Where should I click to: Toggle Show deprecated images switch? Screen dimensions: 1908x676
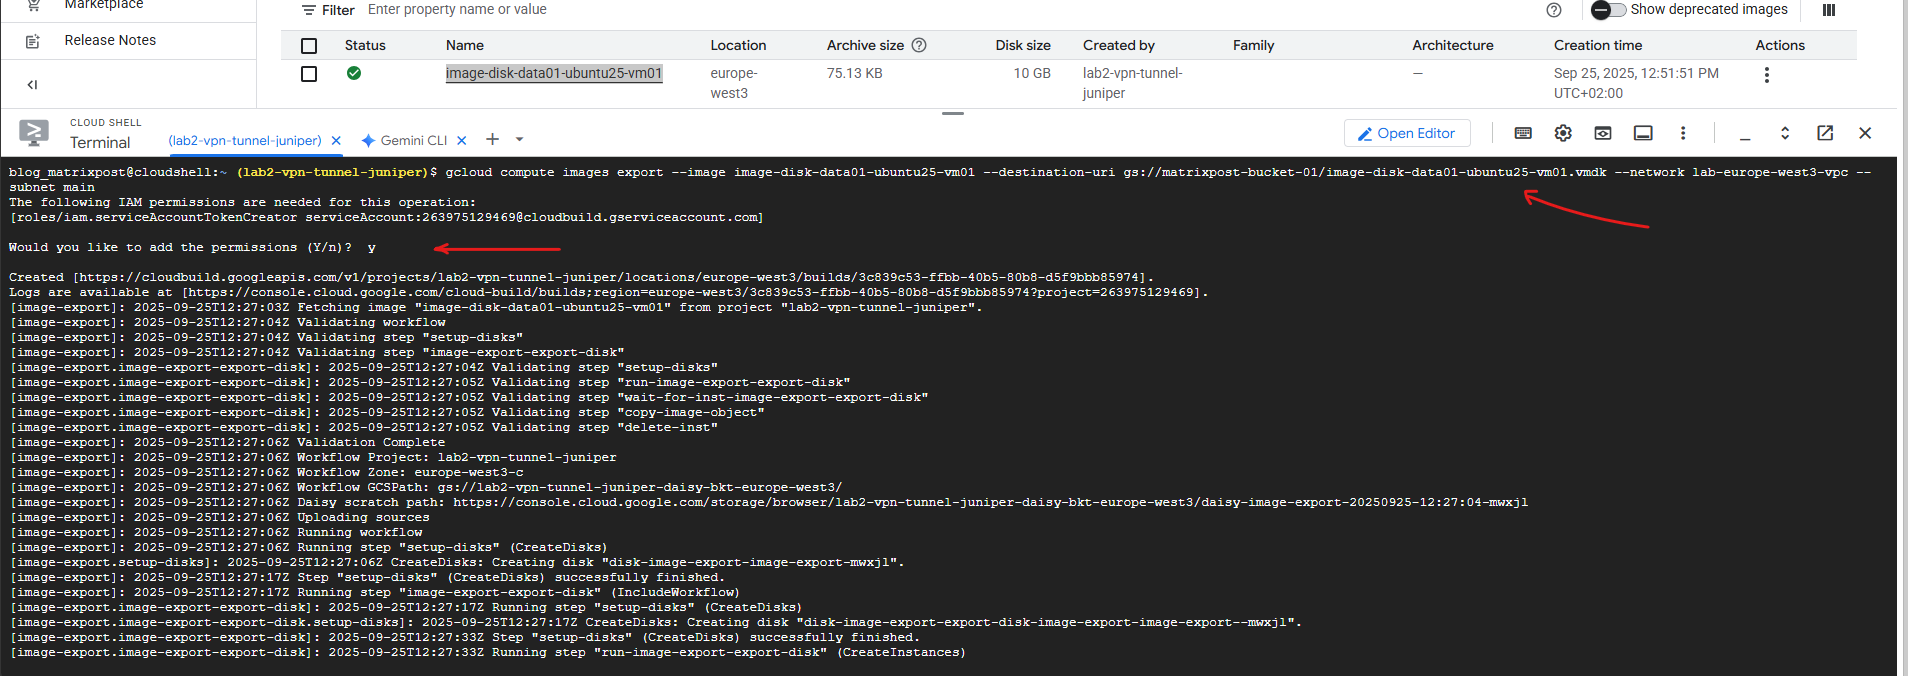tap(1608, 10)
